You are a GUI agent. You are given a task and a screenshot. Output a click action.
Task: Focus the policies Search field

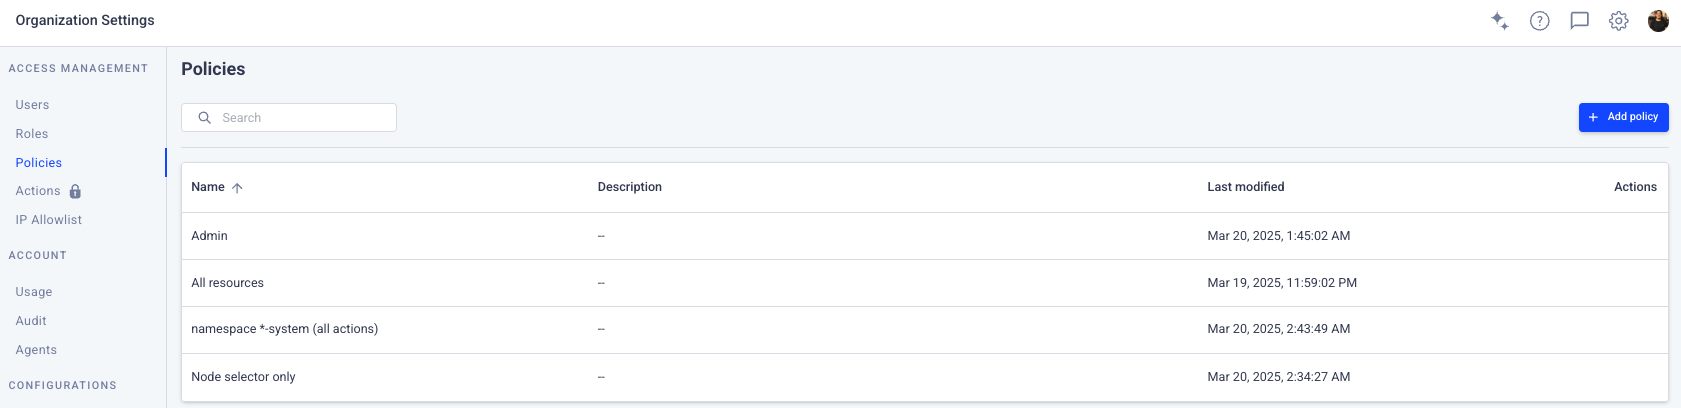(x=289, y=117)
